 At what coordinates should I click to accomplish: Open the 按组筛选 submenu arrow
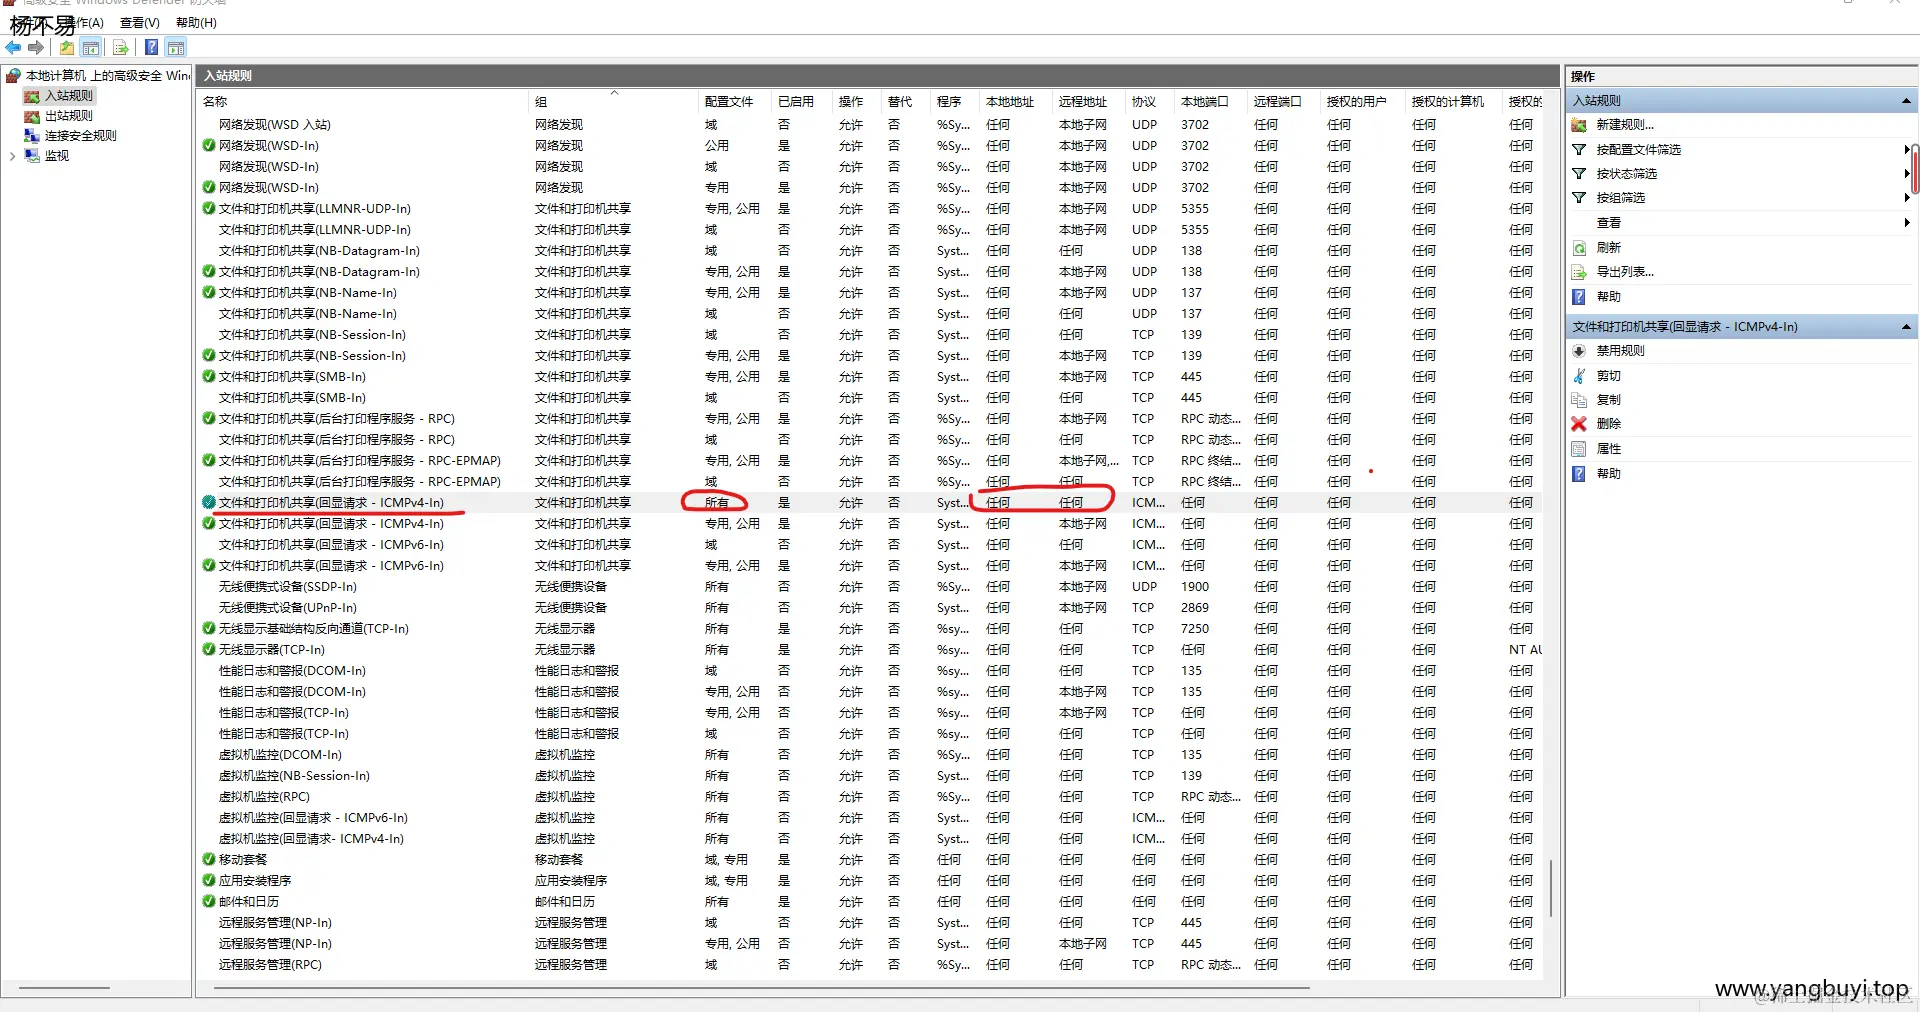click(x=1907, y=198)
